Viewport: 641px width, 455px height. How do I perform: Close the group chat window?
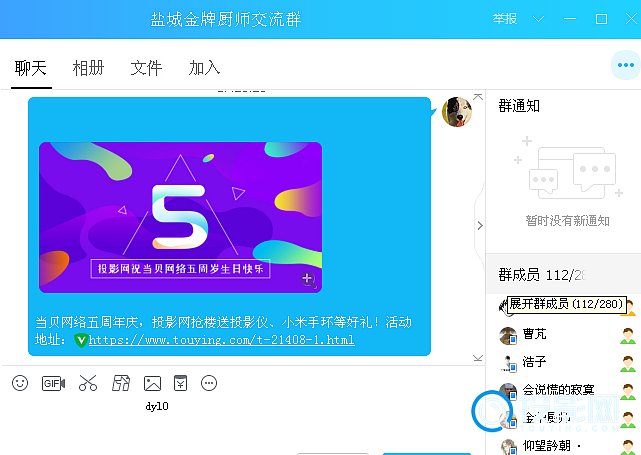click(632, 19)
